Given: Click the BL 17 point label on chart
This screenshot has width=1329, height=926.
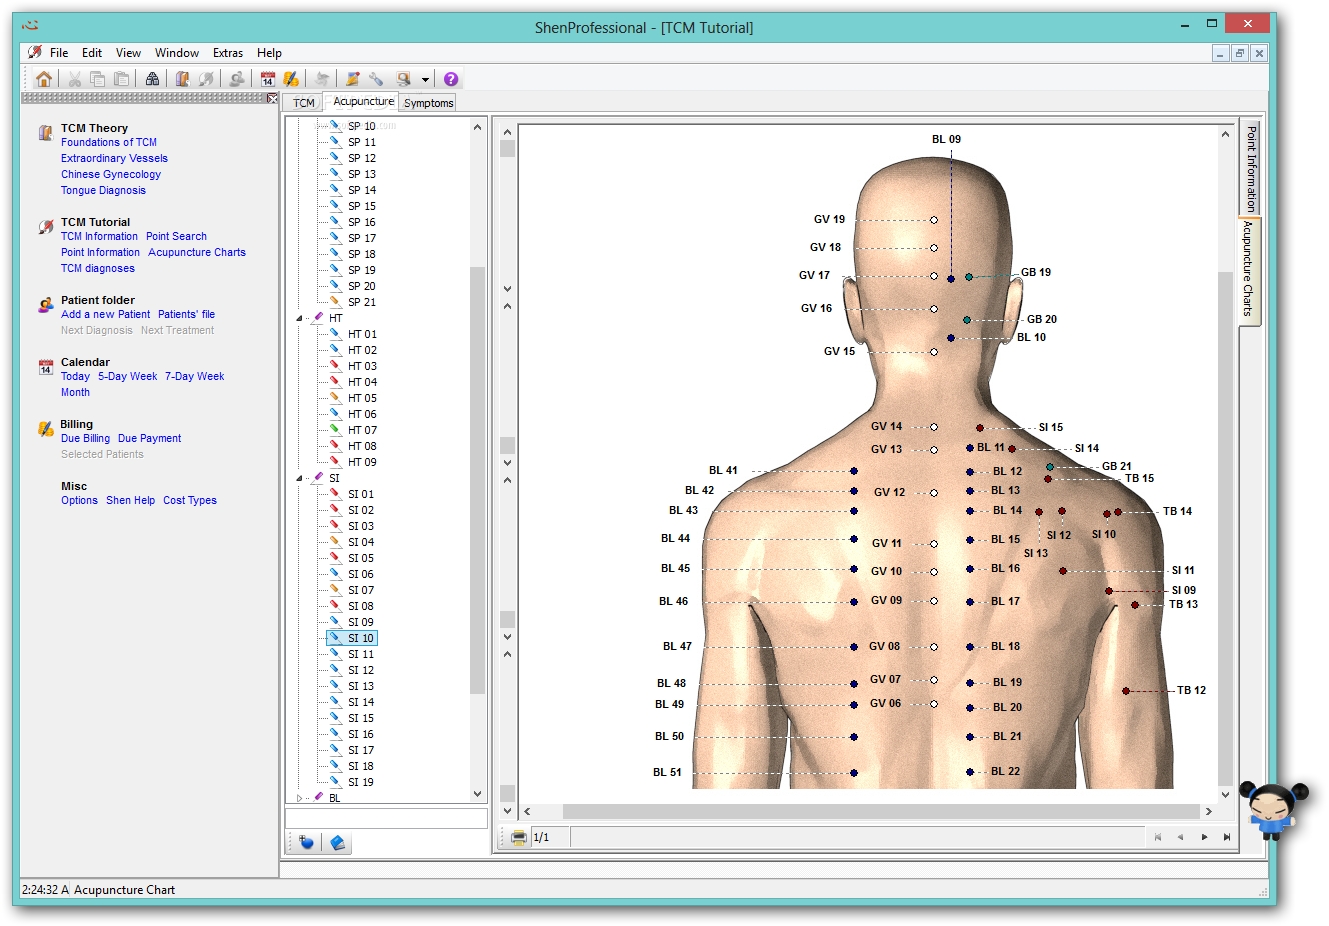Looking at the screenshot, I should (x=1005, y=601).
